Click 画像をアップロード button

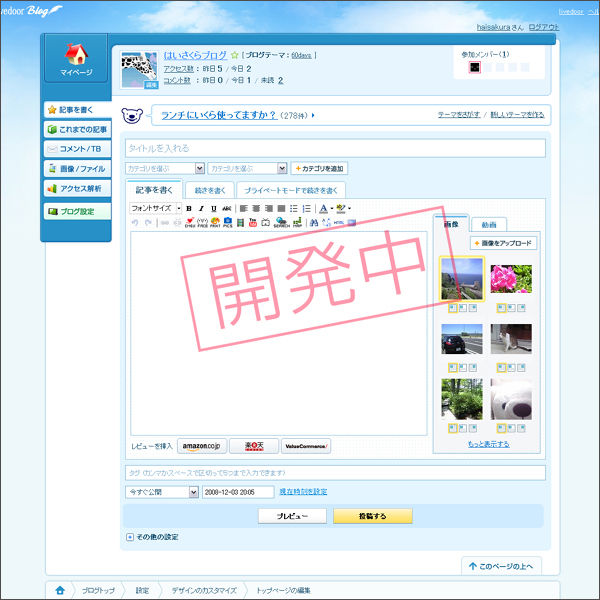point(503,243)
